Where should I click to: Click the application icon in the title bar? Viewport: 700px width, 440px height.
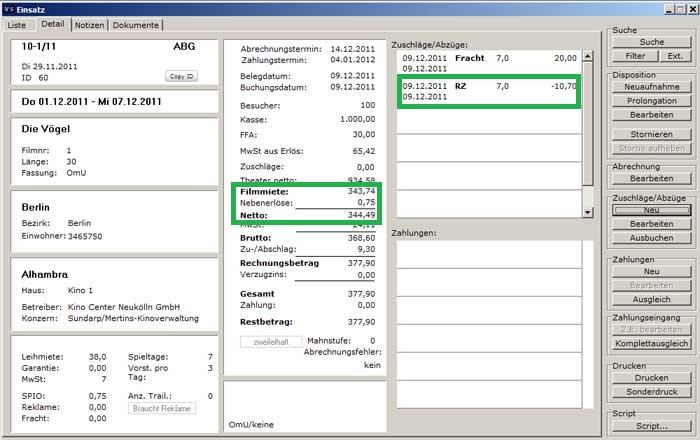(10, 8)
